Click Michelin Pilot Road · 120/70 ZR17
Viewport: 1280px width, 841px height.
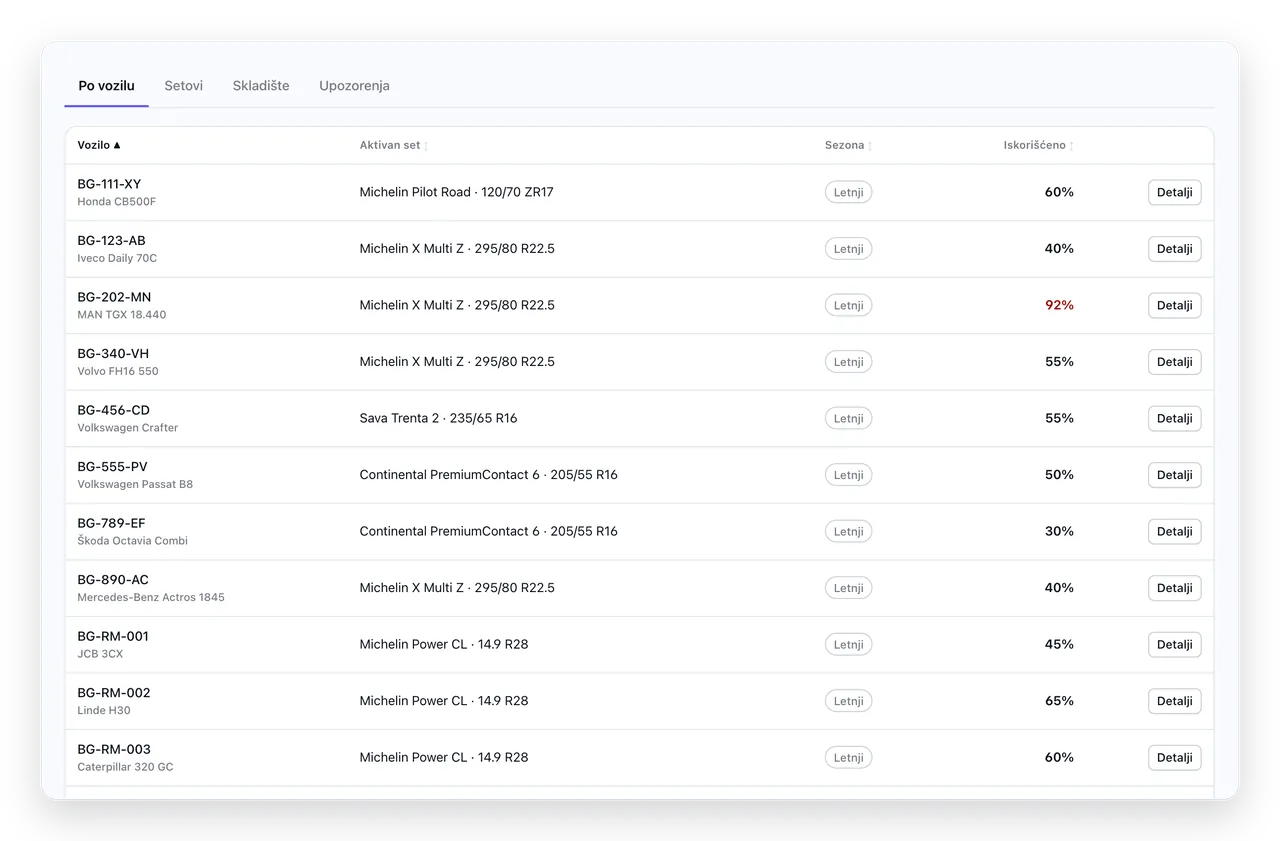[x=456, y=192]
